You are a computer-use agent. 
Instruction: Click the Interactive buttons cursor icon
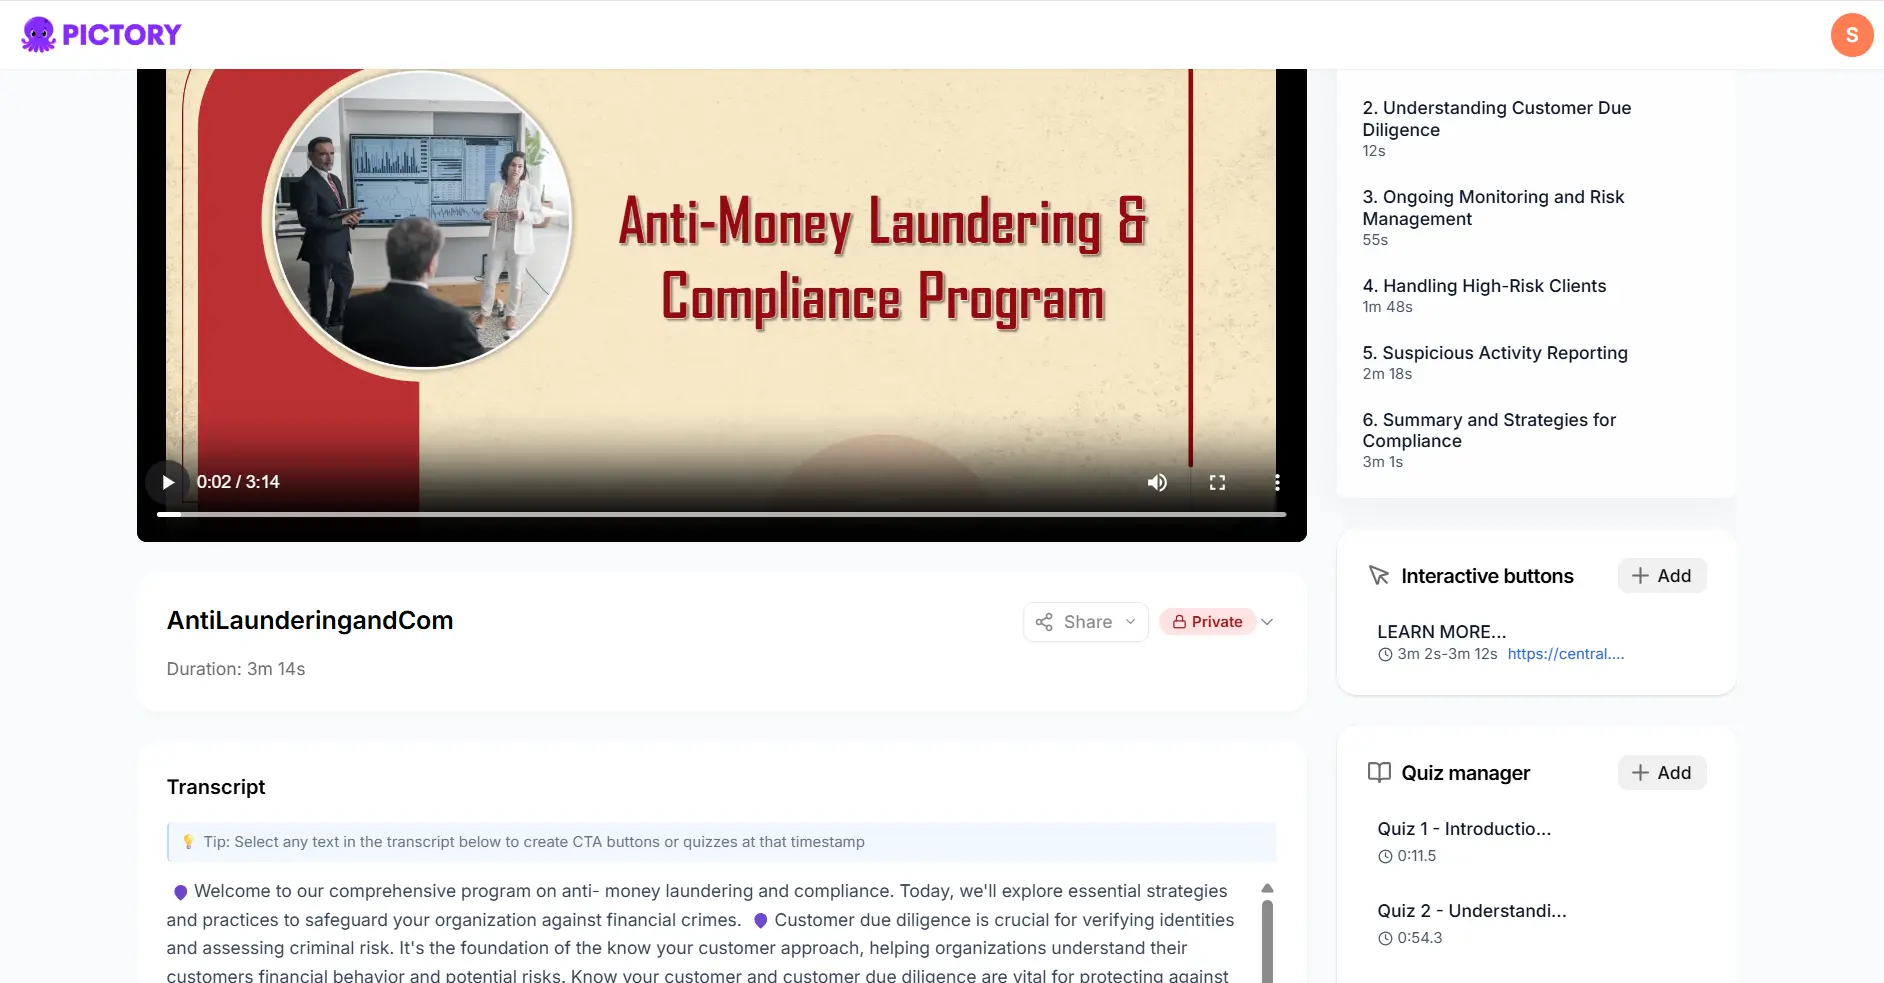(1379, 576)
